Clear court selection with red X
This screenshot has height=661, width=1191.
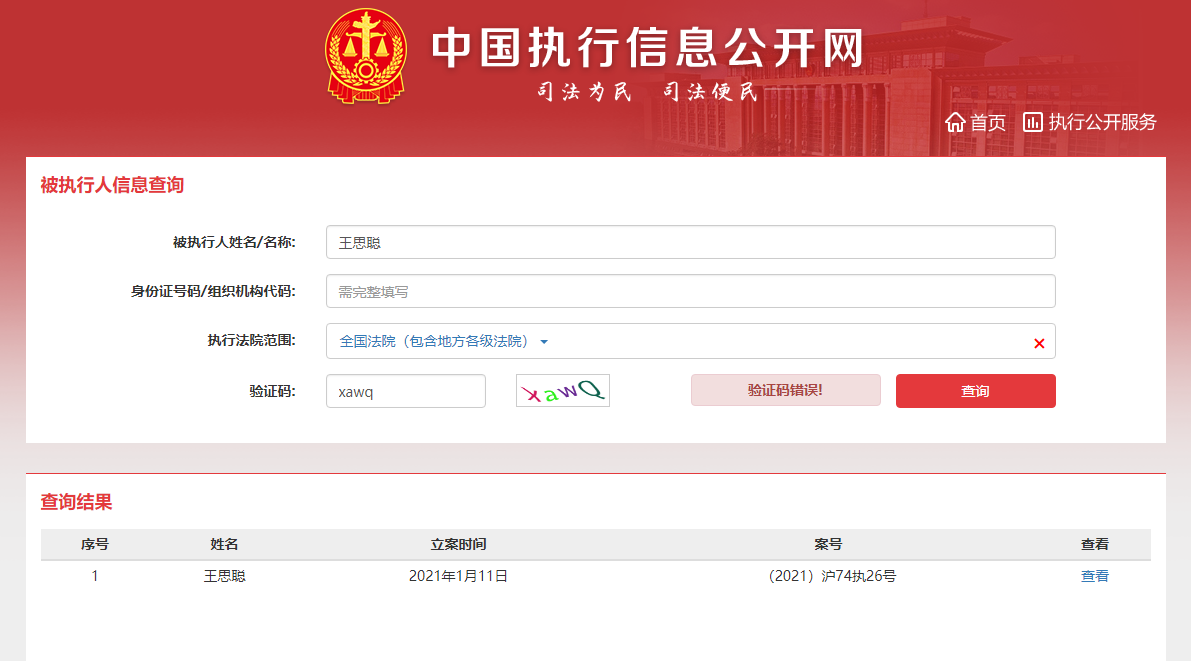pyautogui.click(x=1039, y=343)
